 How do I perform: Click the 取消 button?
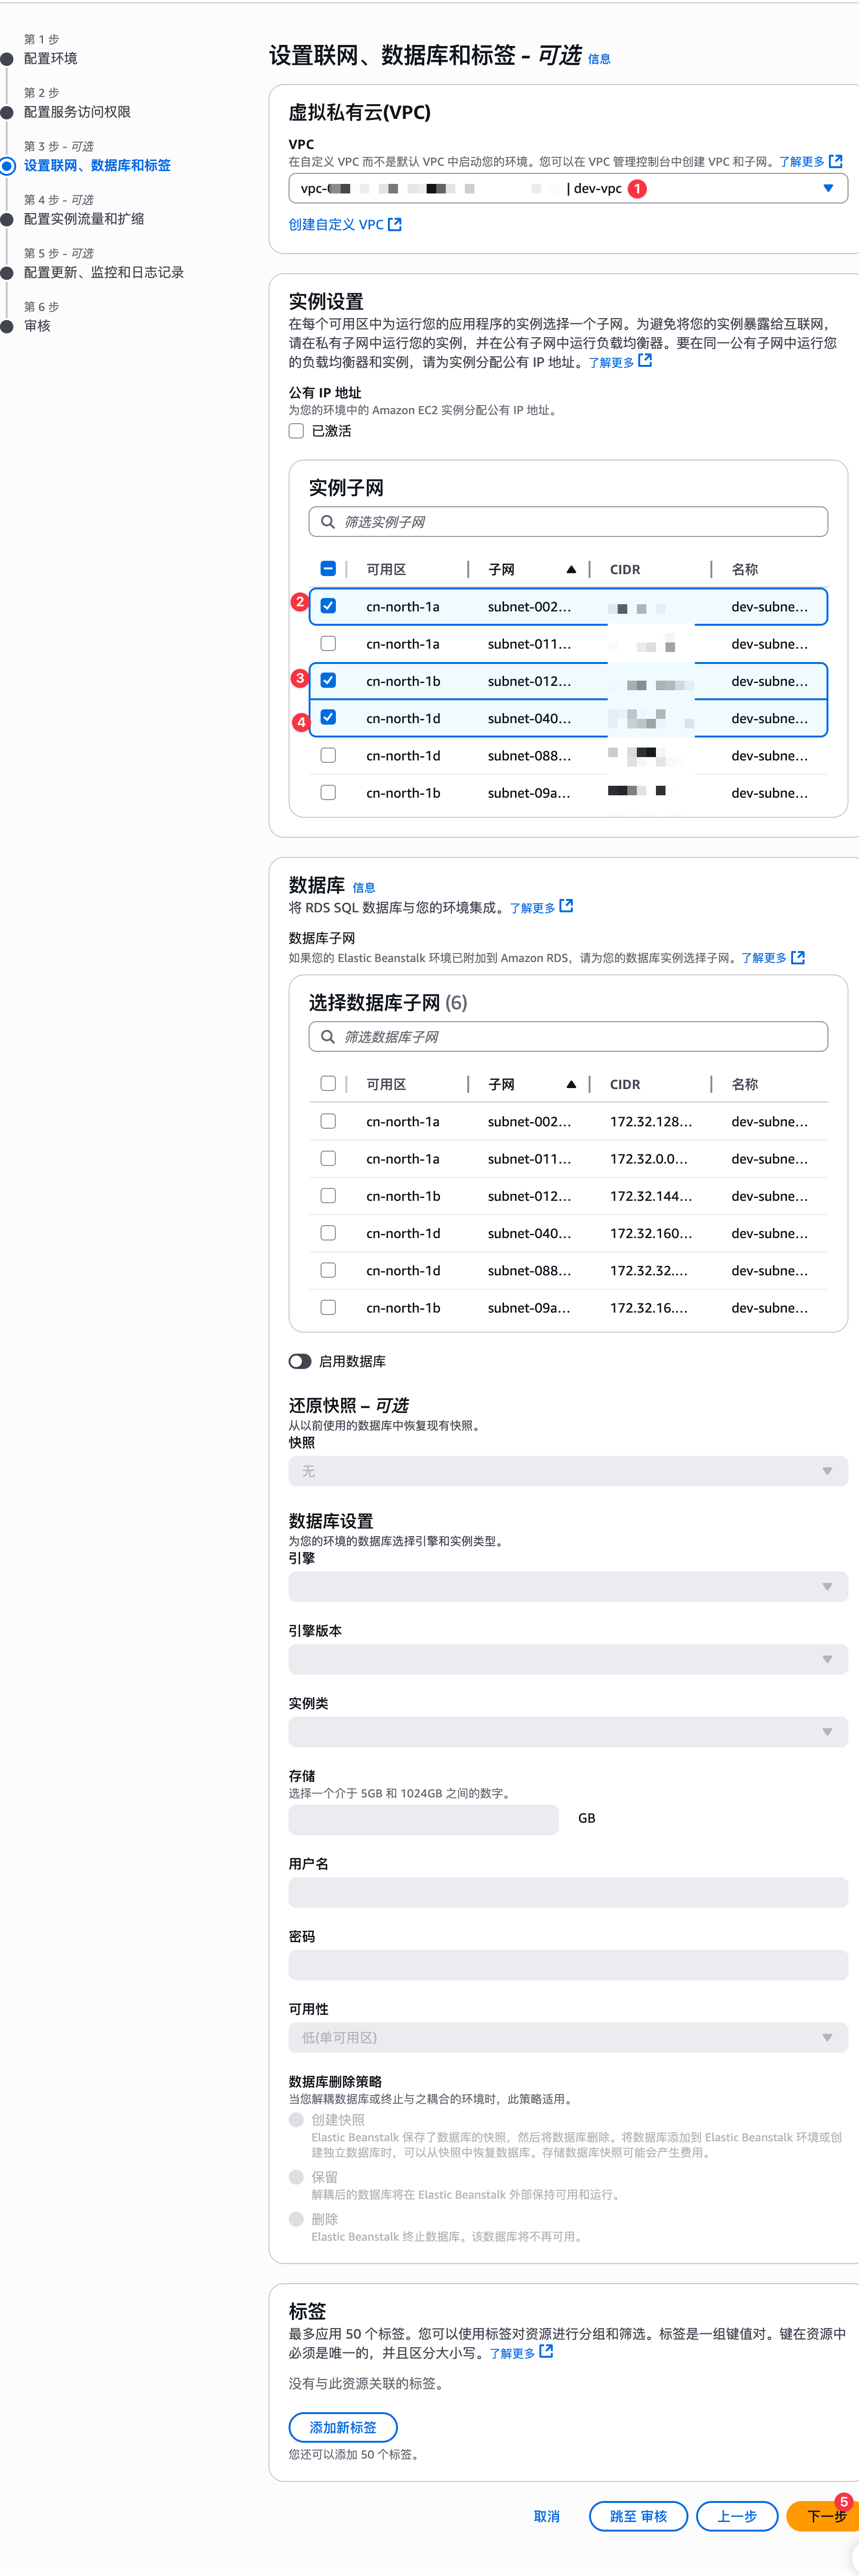click(x=547, y=2516)
